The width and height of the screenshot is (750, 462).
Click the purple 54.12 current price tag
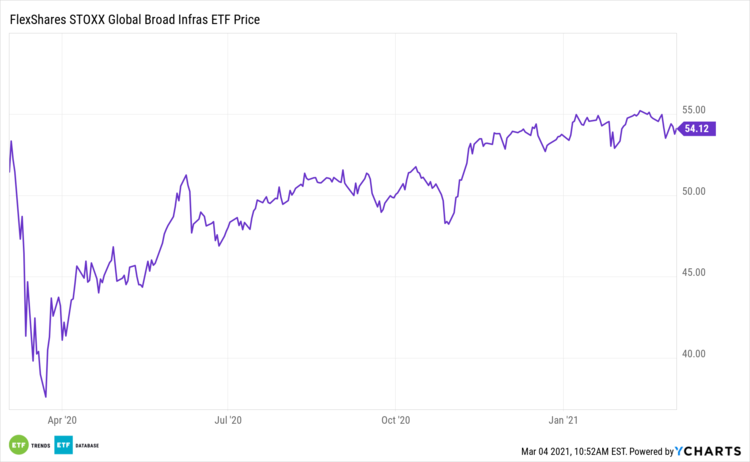[697, 128]
